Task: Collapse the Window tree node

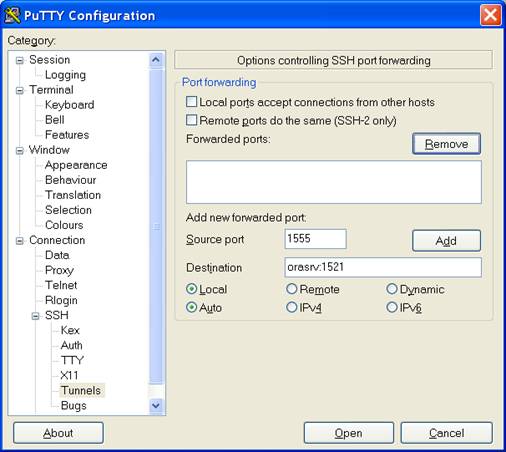Action: pyautogui.click(x=20, y=151)
